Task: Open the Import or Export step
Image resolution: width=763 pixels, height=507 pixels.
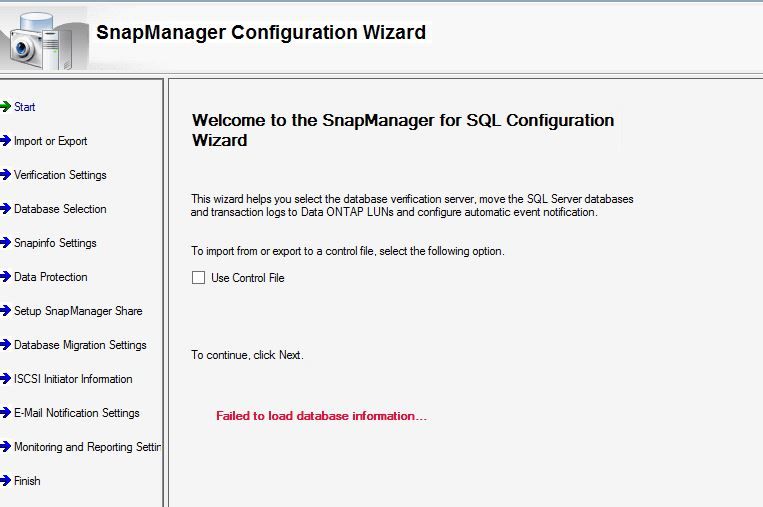Action: [x=50, y=141]
